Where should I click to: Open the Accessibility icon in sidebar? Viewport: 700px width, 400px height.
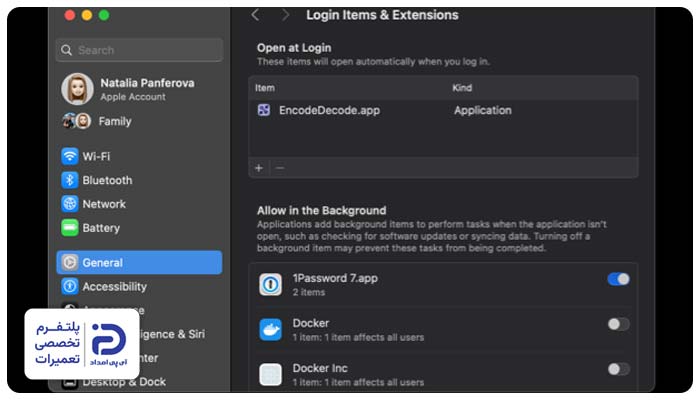point(70,286)
